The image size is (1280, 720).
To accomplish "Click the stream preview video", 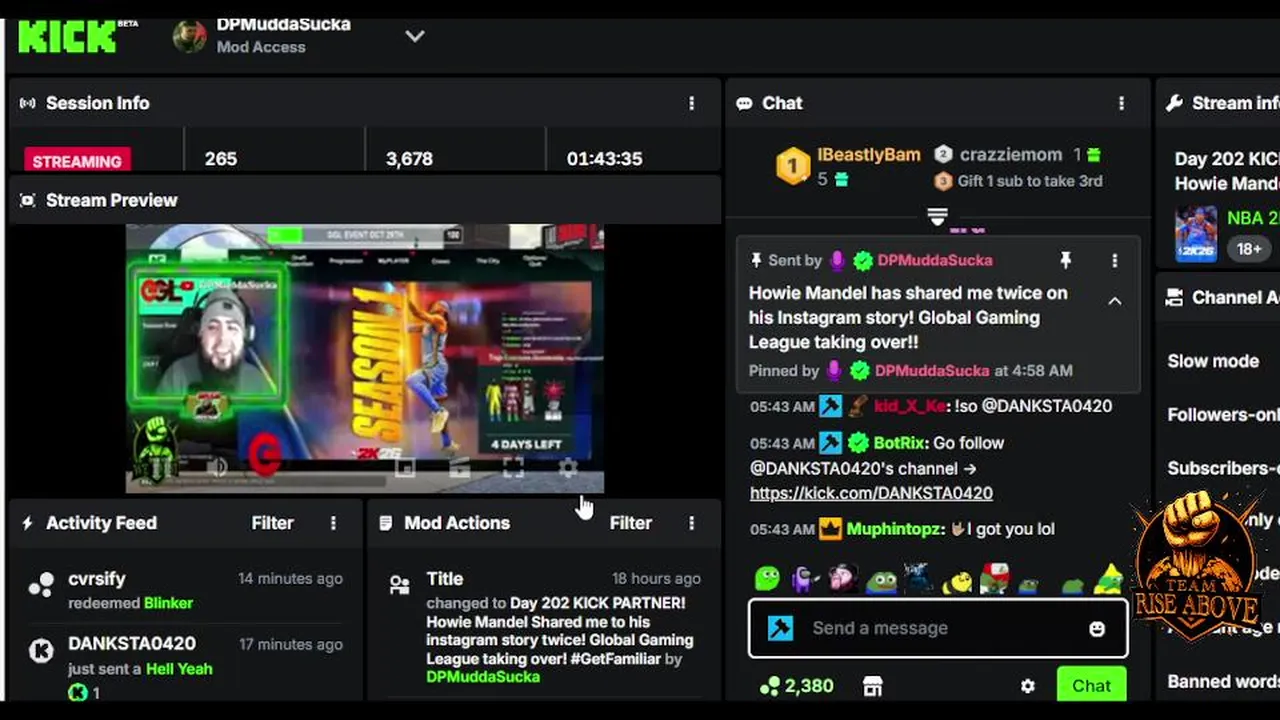I will coord(365,358).
